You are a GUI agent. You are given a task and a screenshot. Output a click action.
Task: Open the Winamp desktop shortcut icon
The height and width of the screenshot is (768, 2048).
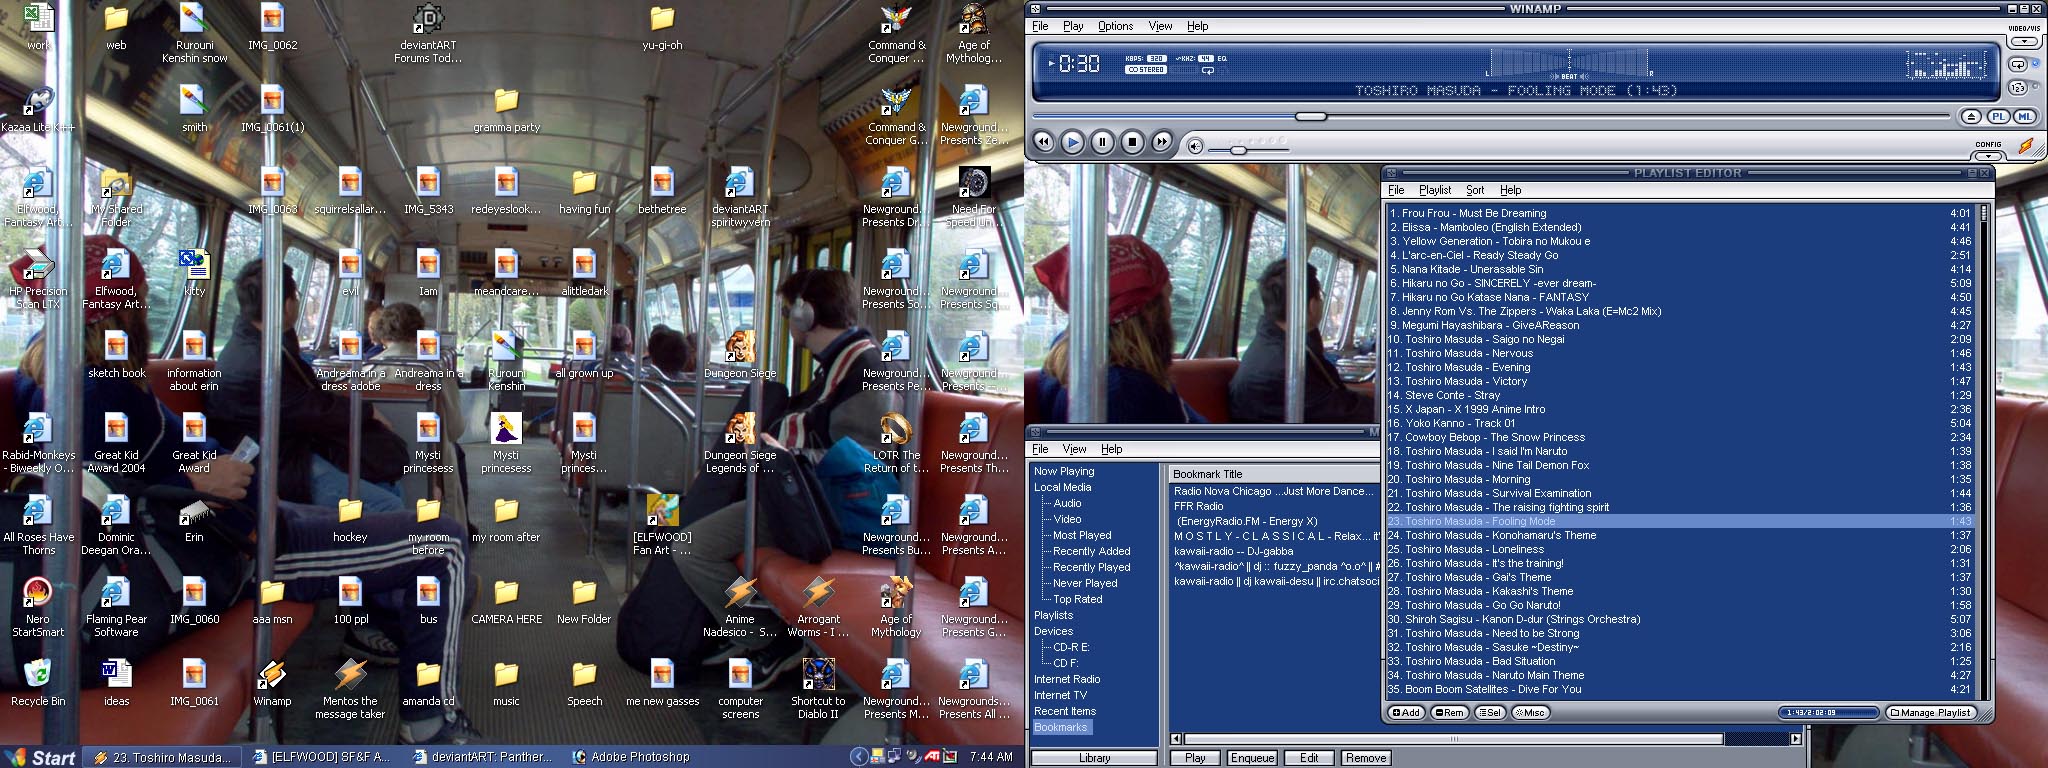tap(272, 684)
